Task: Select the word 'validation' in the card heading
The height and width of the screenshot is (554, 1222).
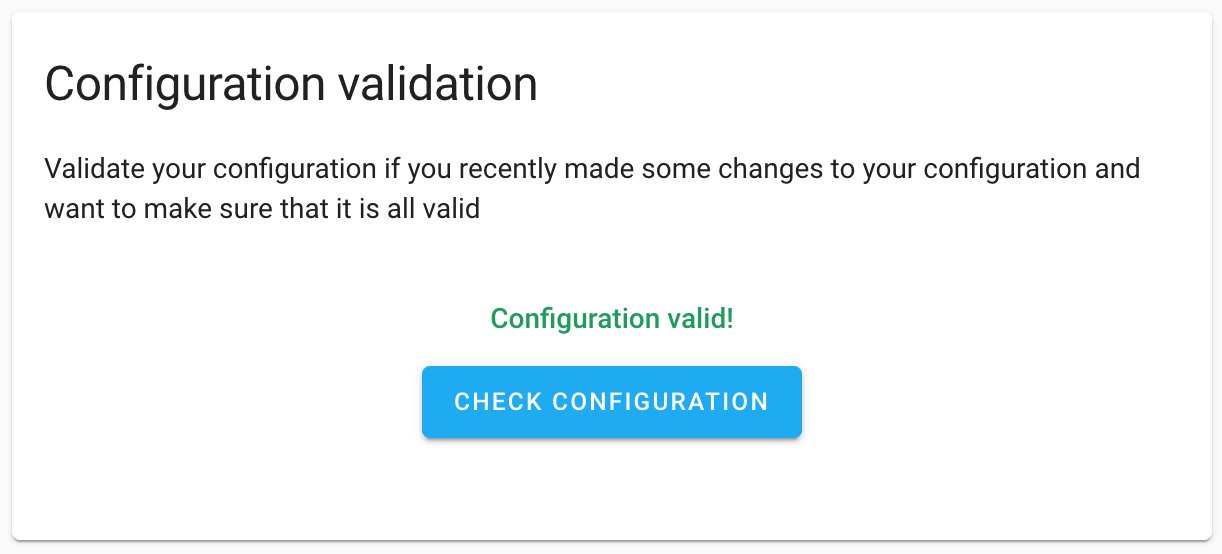Action: 437,84
